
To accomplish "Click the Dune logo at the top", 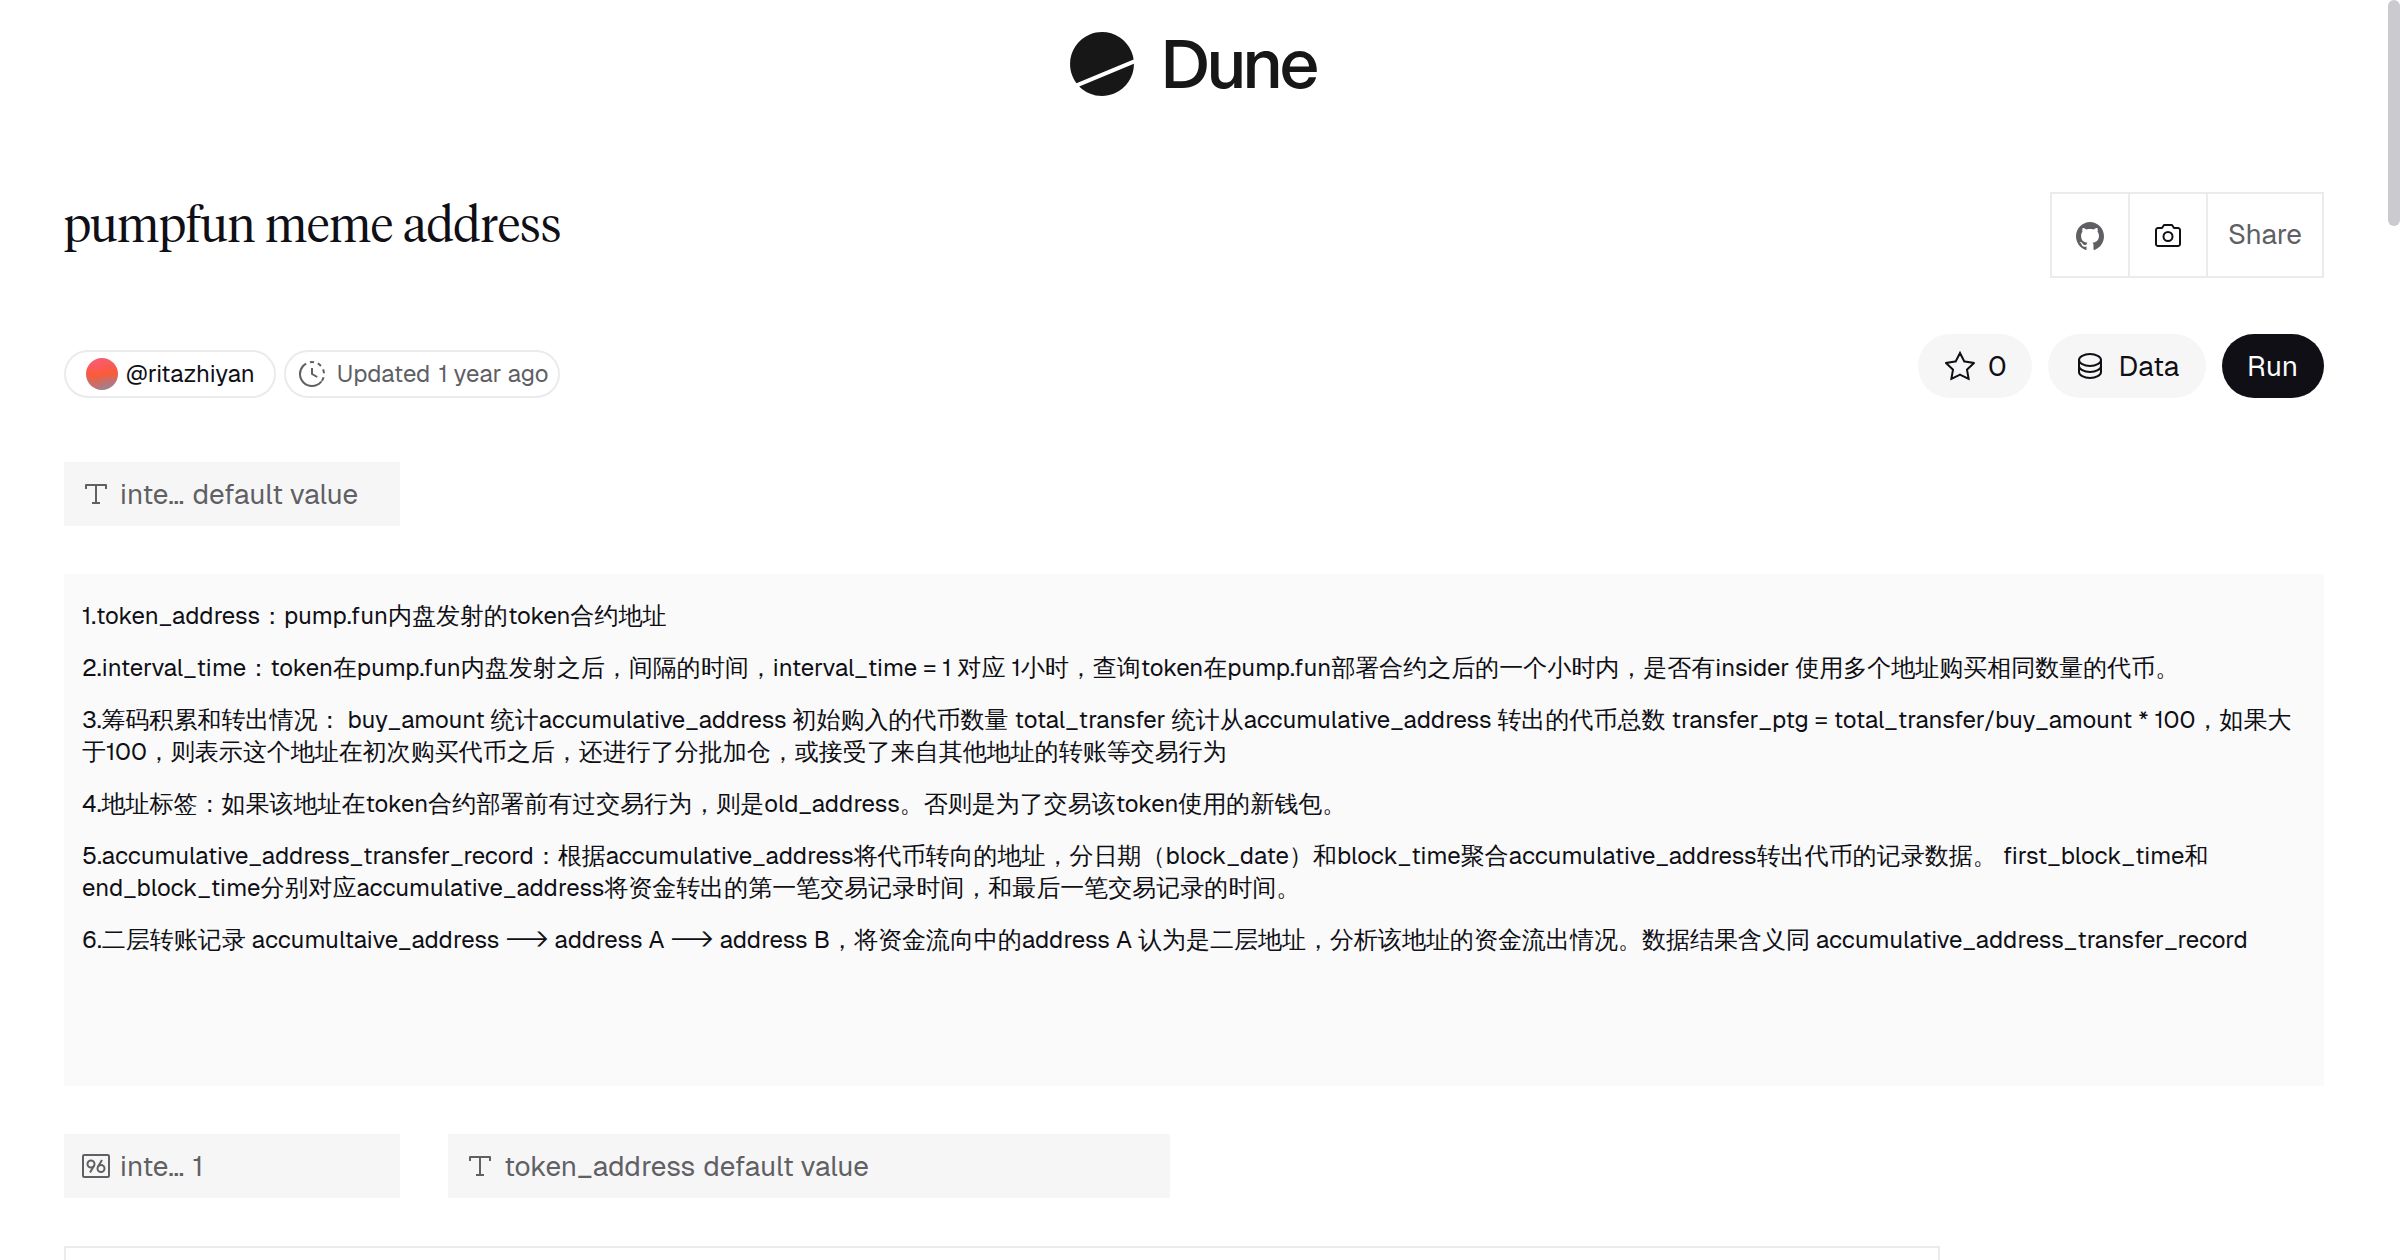I will coord(1191,65).
